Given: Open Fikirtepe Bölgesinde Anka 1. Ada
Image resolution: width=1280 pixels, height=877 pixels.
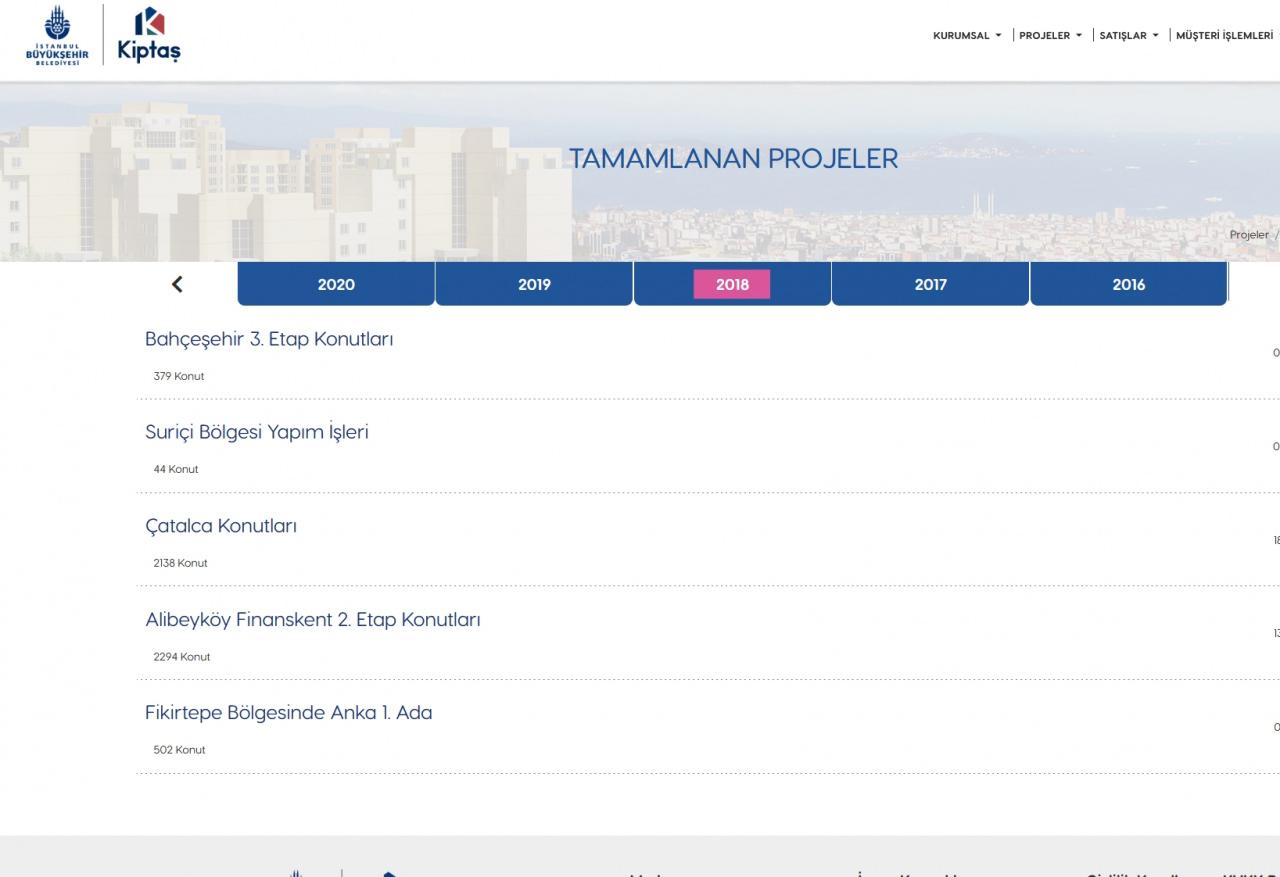Looking at the screenshot, I should coord(289,713).
